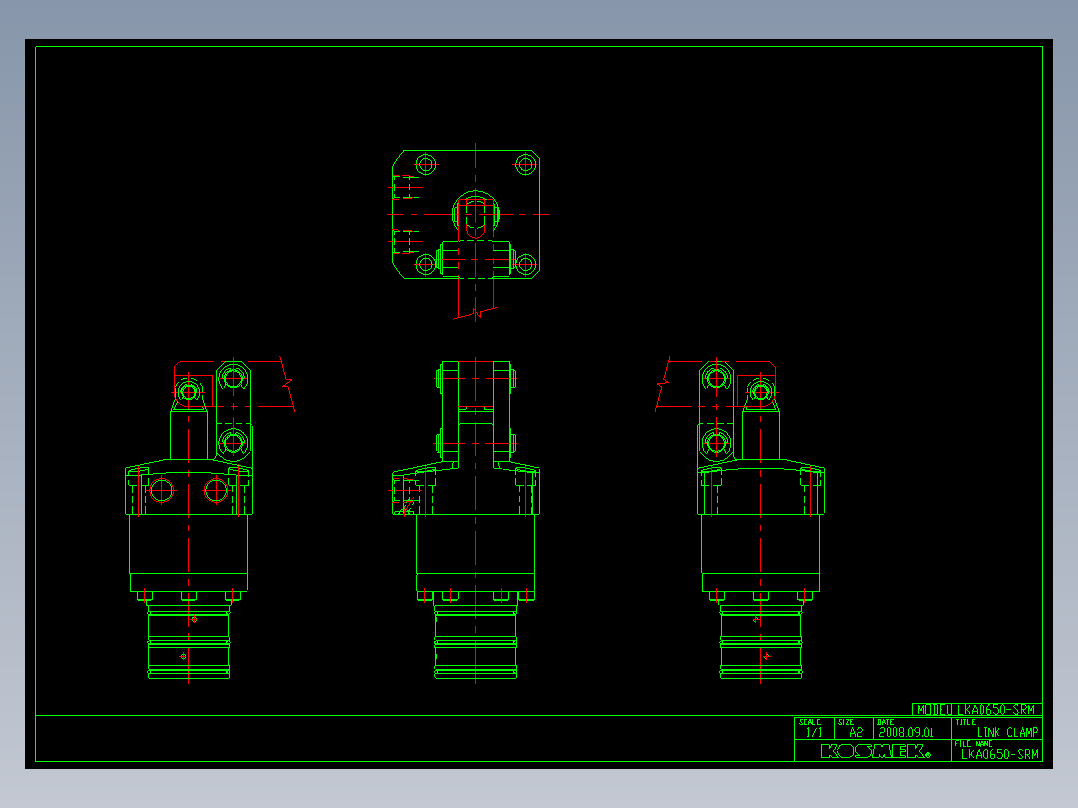Click the "TITLE" heading label
The image size is (1078, 808).
click(x=965, y=722)
